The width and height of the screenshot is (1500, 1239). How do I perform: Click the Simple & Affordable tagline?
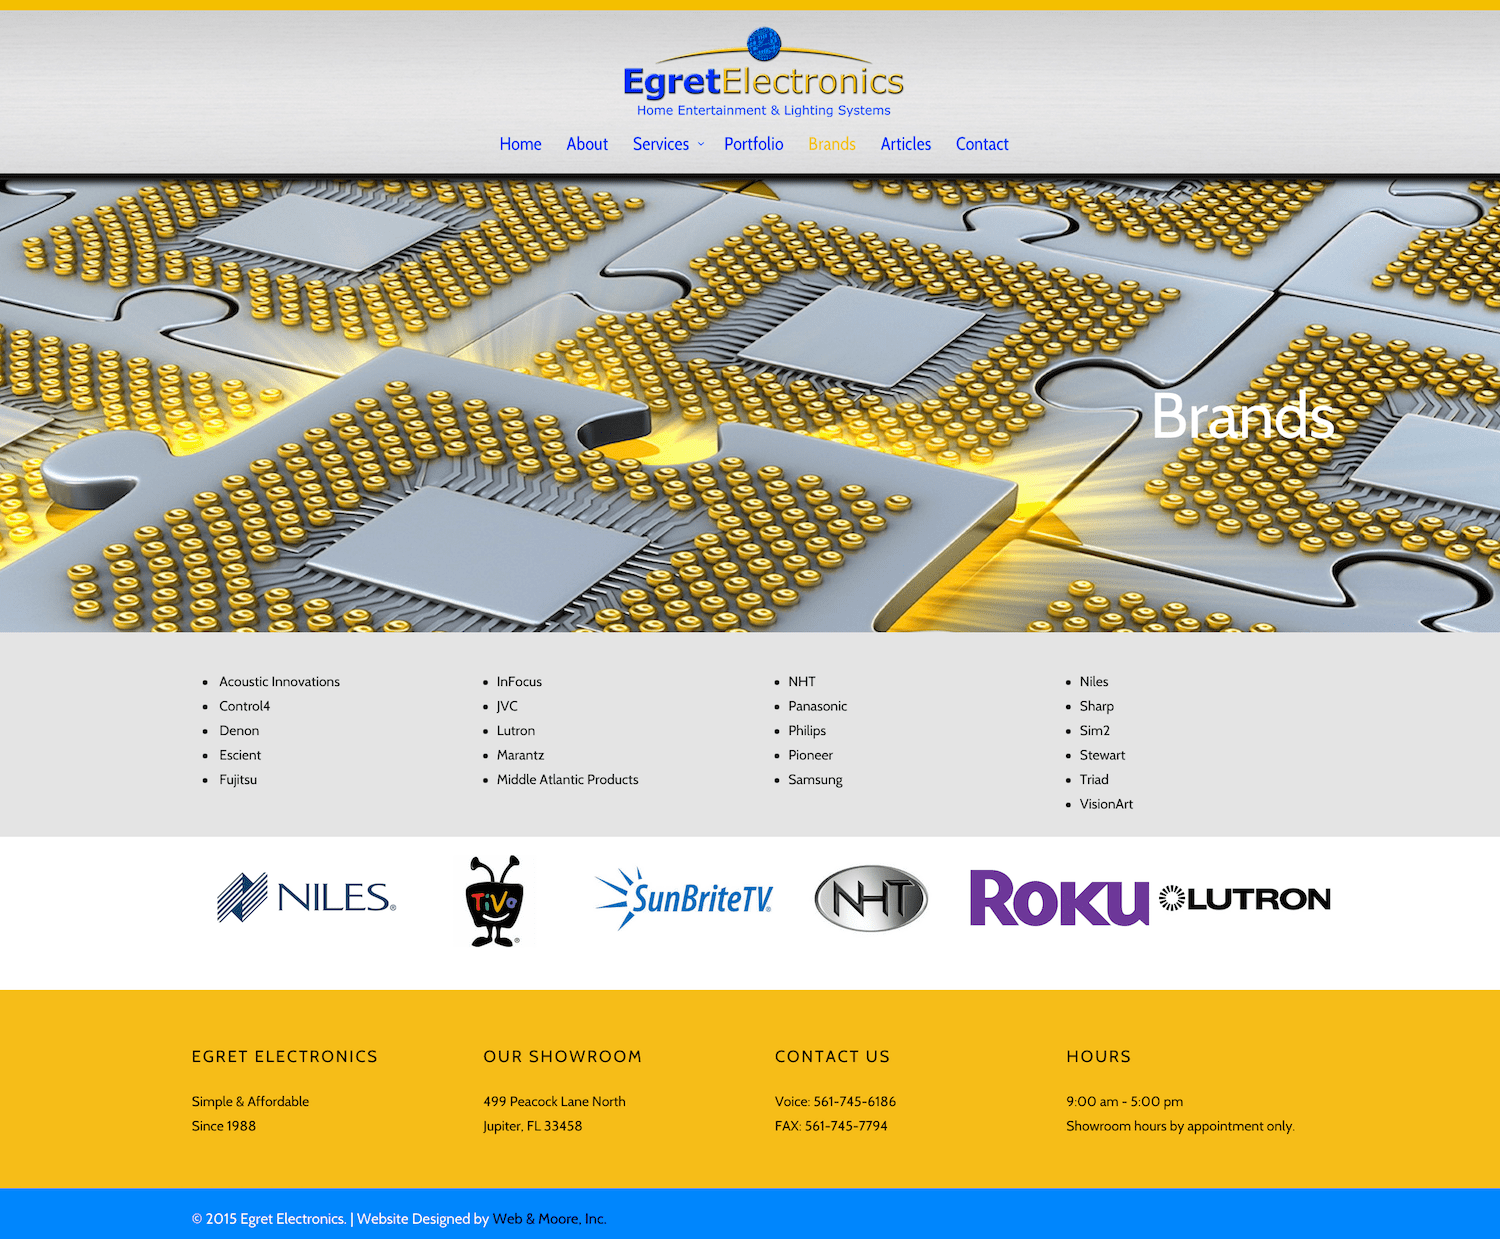250,1101
